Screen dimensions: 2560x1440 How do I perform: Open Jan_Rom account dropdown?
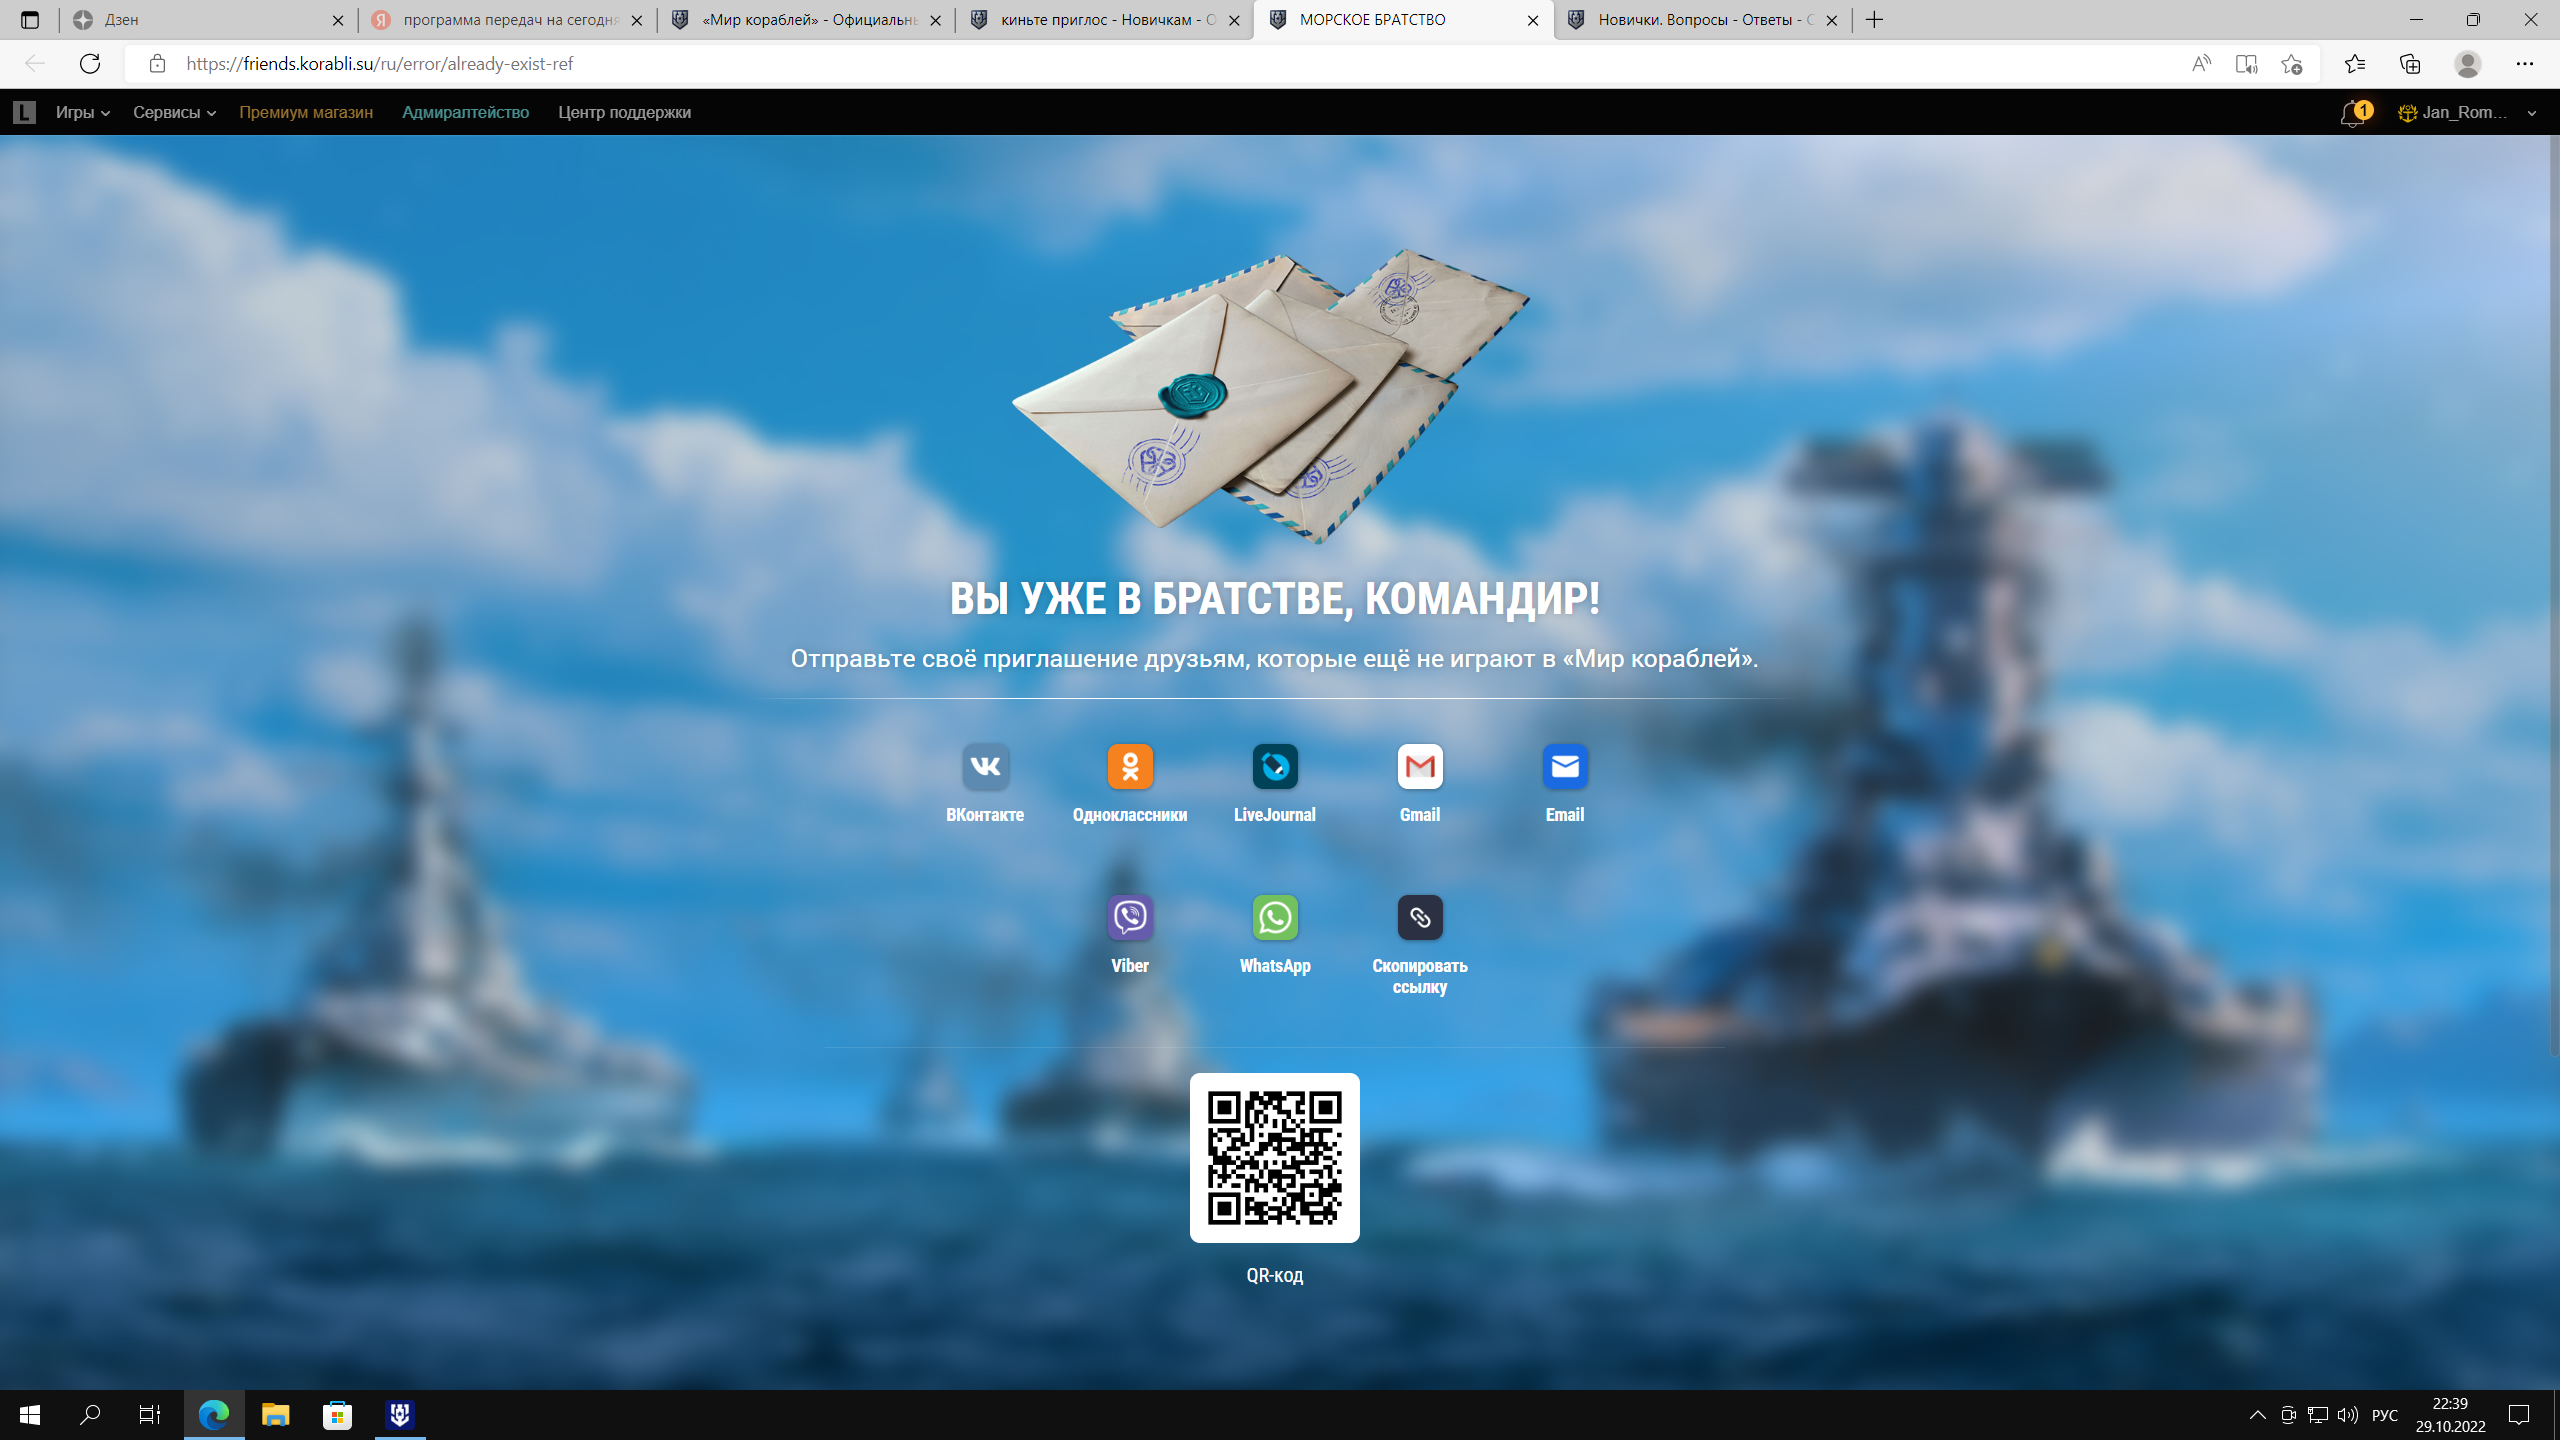click(2466, 113)
